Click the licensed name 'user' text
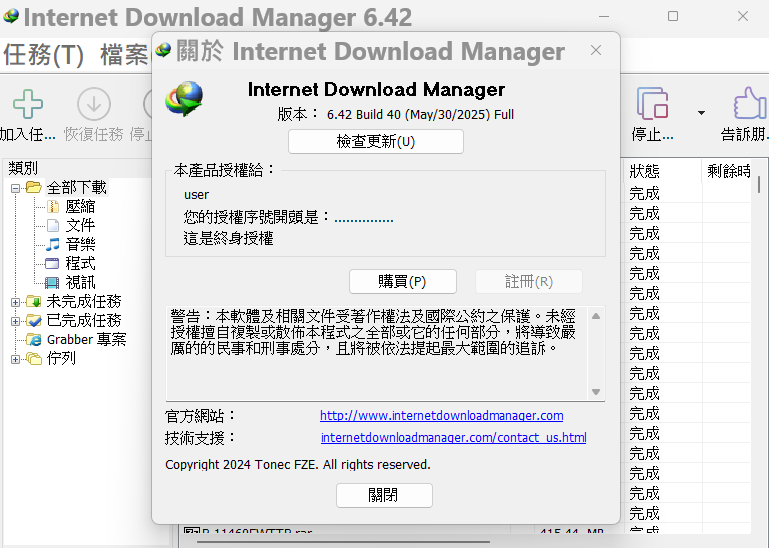This screenshot has height=548, width=769. 196,195
